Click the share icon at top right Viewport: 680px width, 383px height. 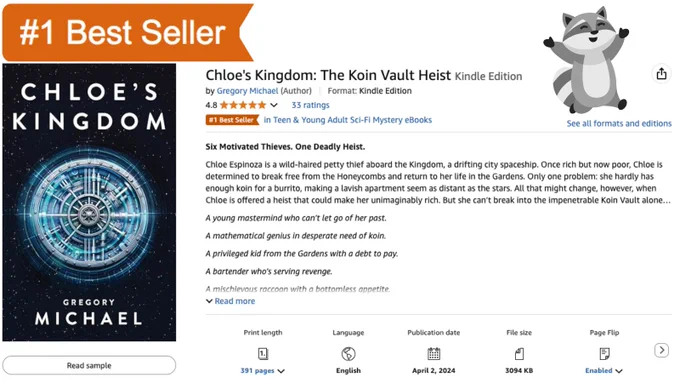coord(661,74)
